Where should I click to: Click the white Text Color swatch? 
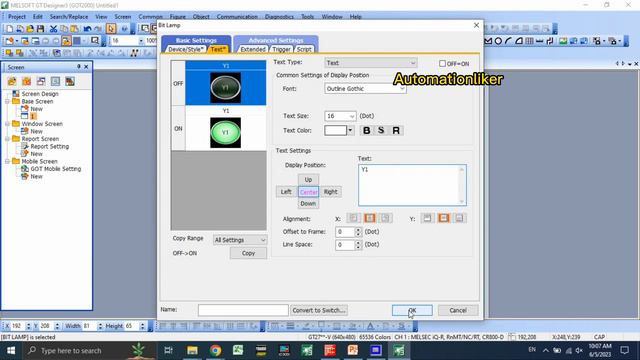[336, 131]
